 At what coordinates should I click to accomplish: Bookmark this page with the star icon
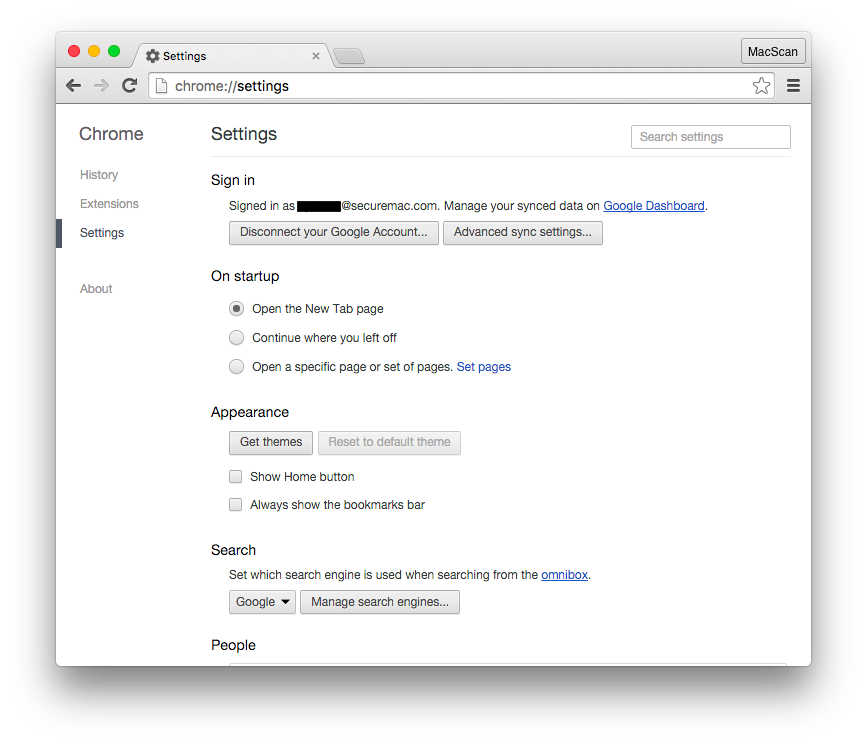[761, 86]
